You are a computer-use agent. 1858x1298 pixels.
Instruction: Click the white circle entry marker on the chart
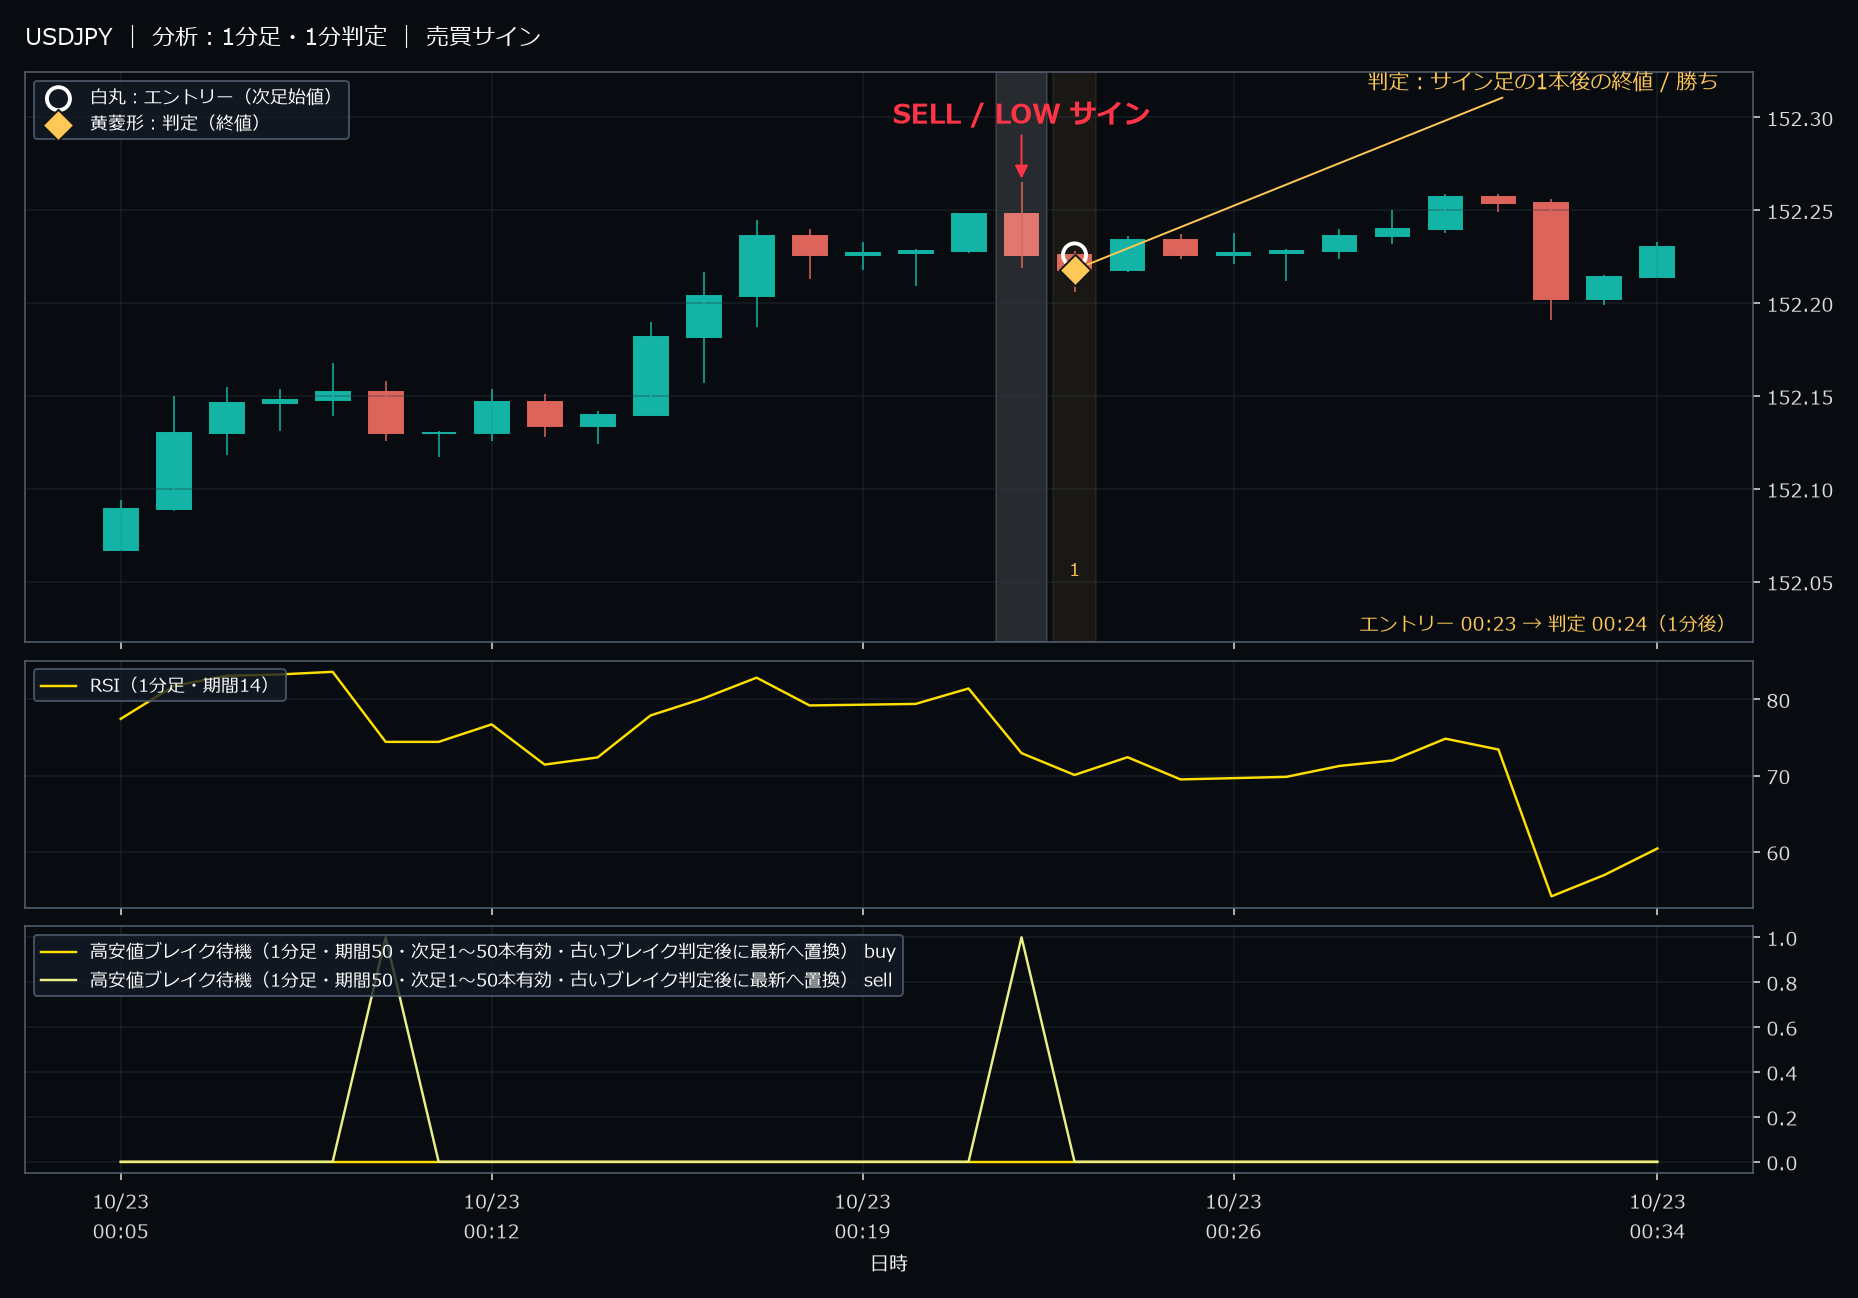point(1074,255)
